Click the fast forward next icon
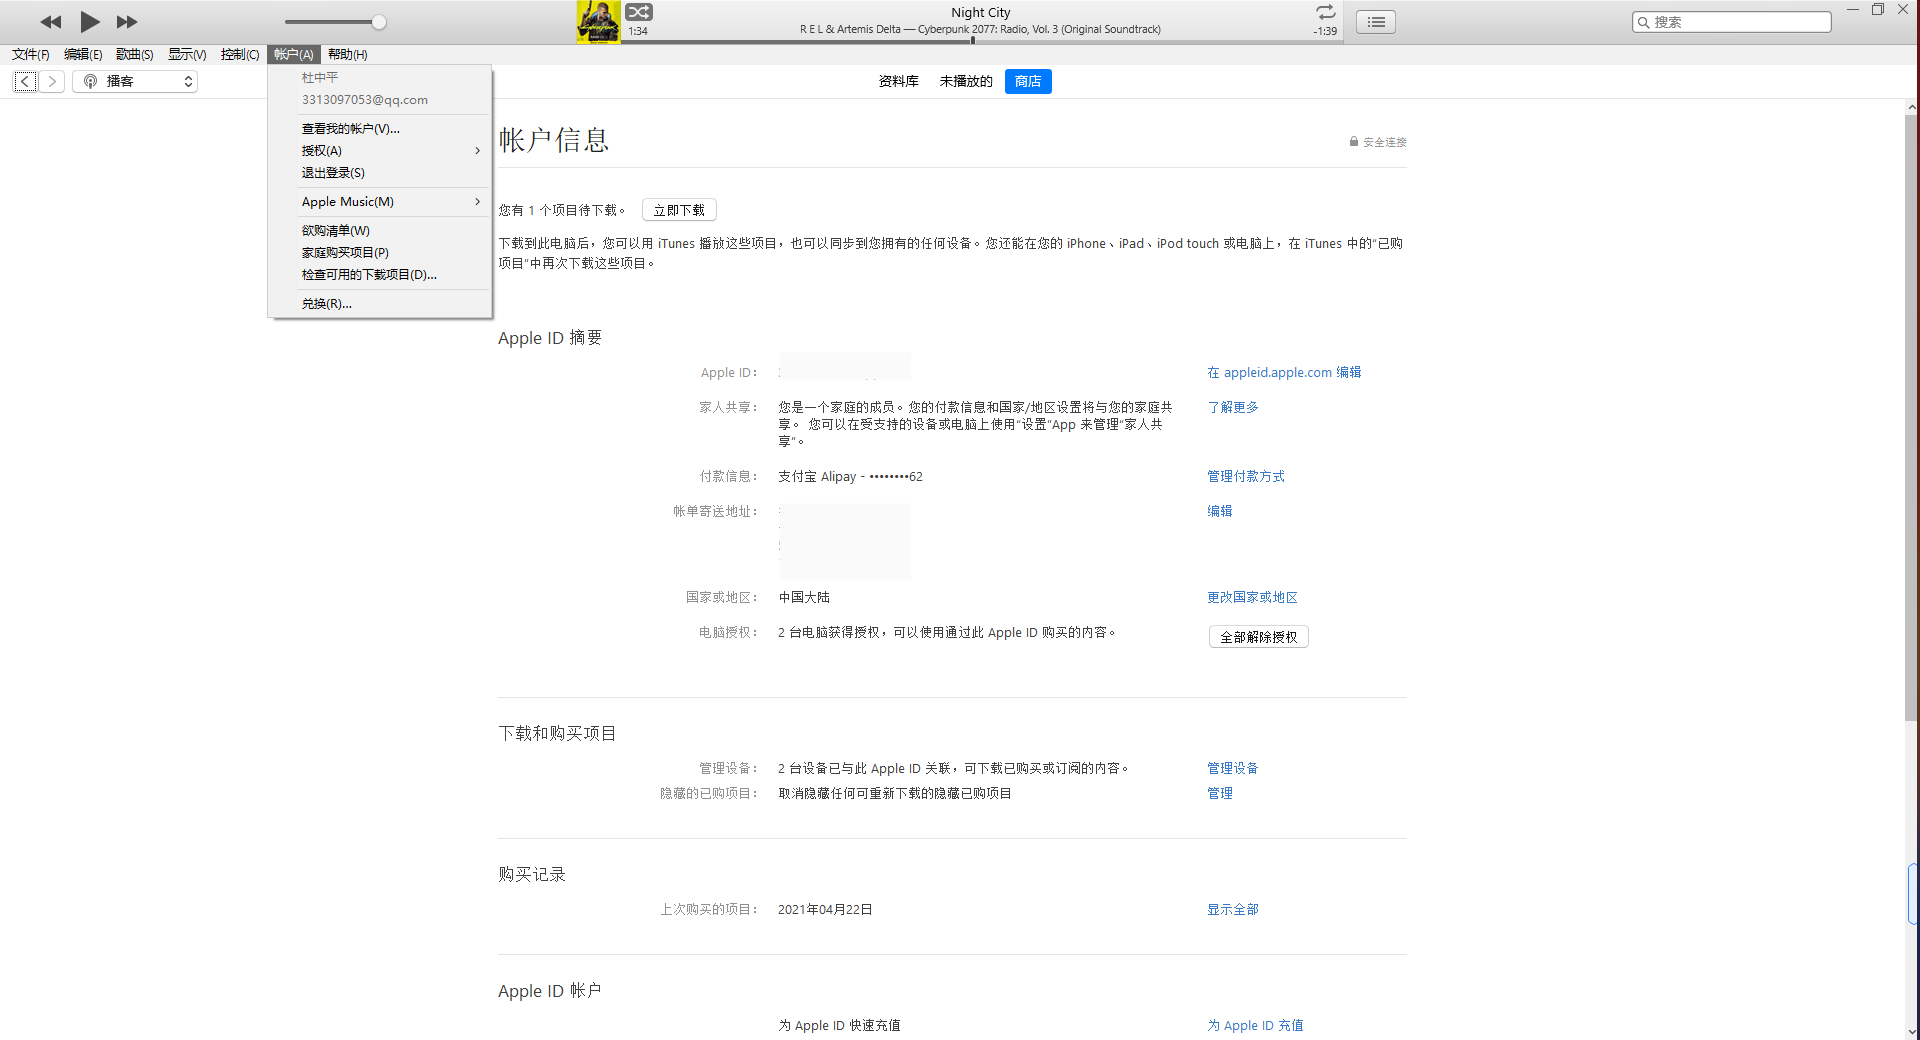Image resolution: width=1920 pixels, height=1040 pixels. [x=127, y=22]
